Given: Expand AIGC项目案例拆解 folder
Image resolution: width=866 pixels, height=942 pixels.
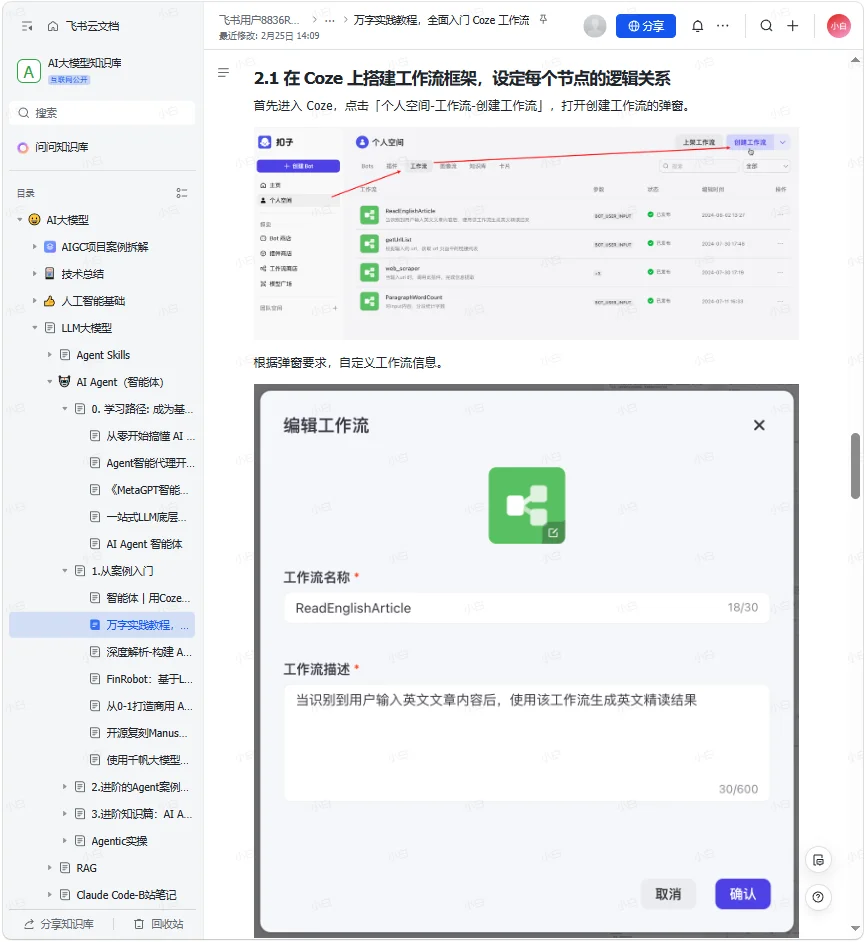Looking at the screenshot, I should [x=35, y=247].
